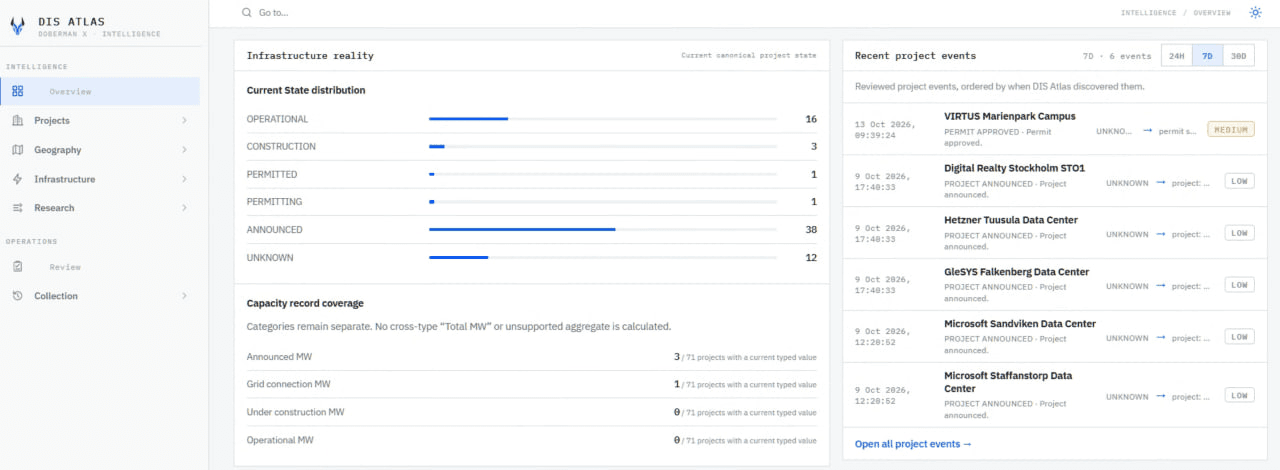
Task: Click the Overview grid icon in sidebar
Action: click(18, 91)
